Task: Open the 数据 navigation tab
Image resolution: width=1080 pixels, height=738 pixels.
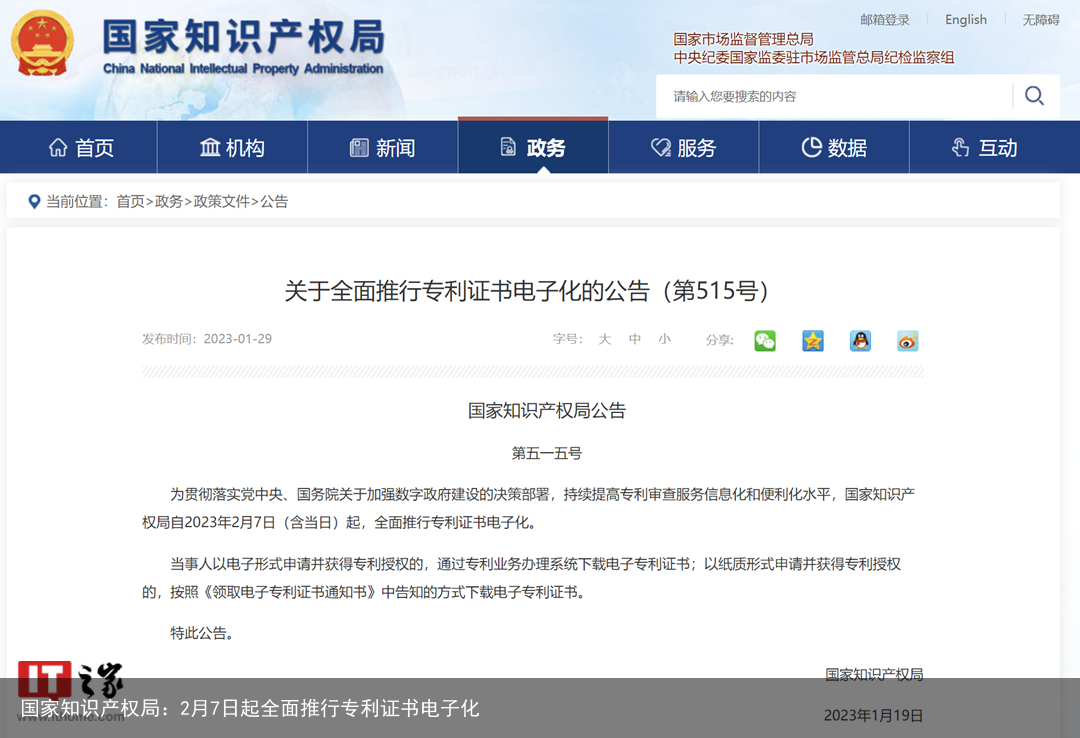Action: click(x=834, y=147)
